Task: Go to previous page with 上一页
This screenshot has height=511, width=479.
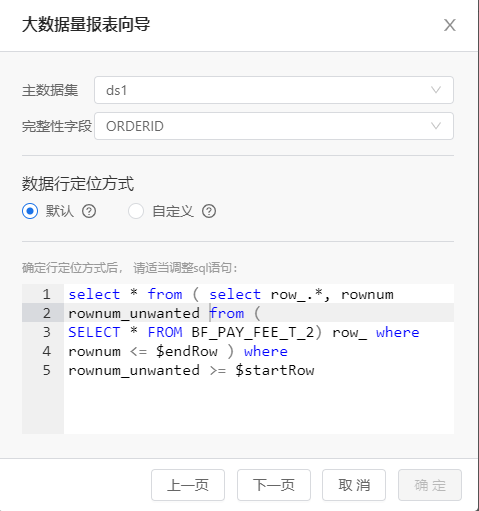Action: [x=188, y=485]
